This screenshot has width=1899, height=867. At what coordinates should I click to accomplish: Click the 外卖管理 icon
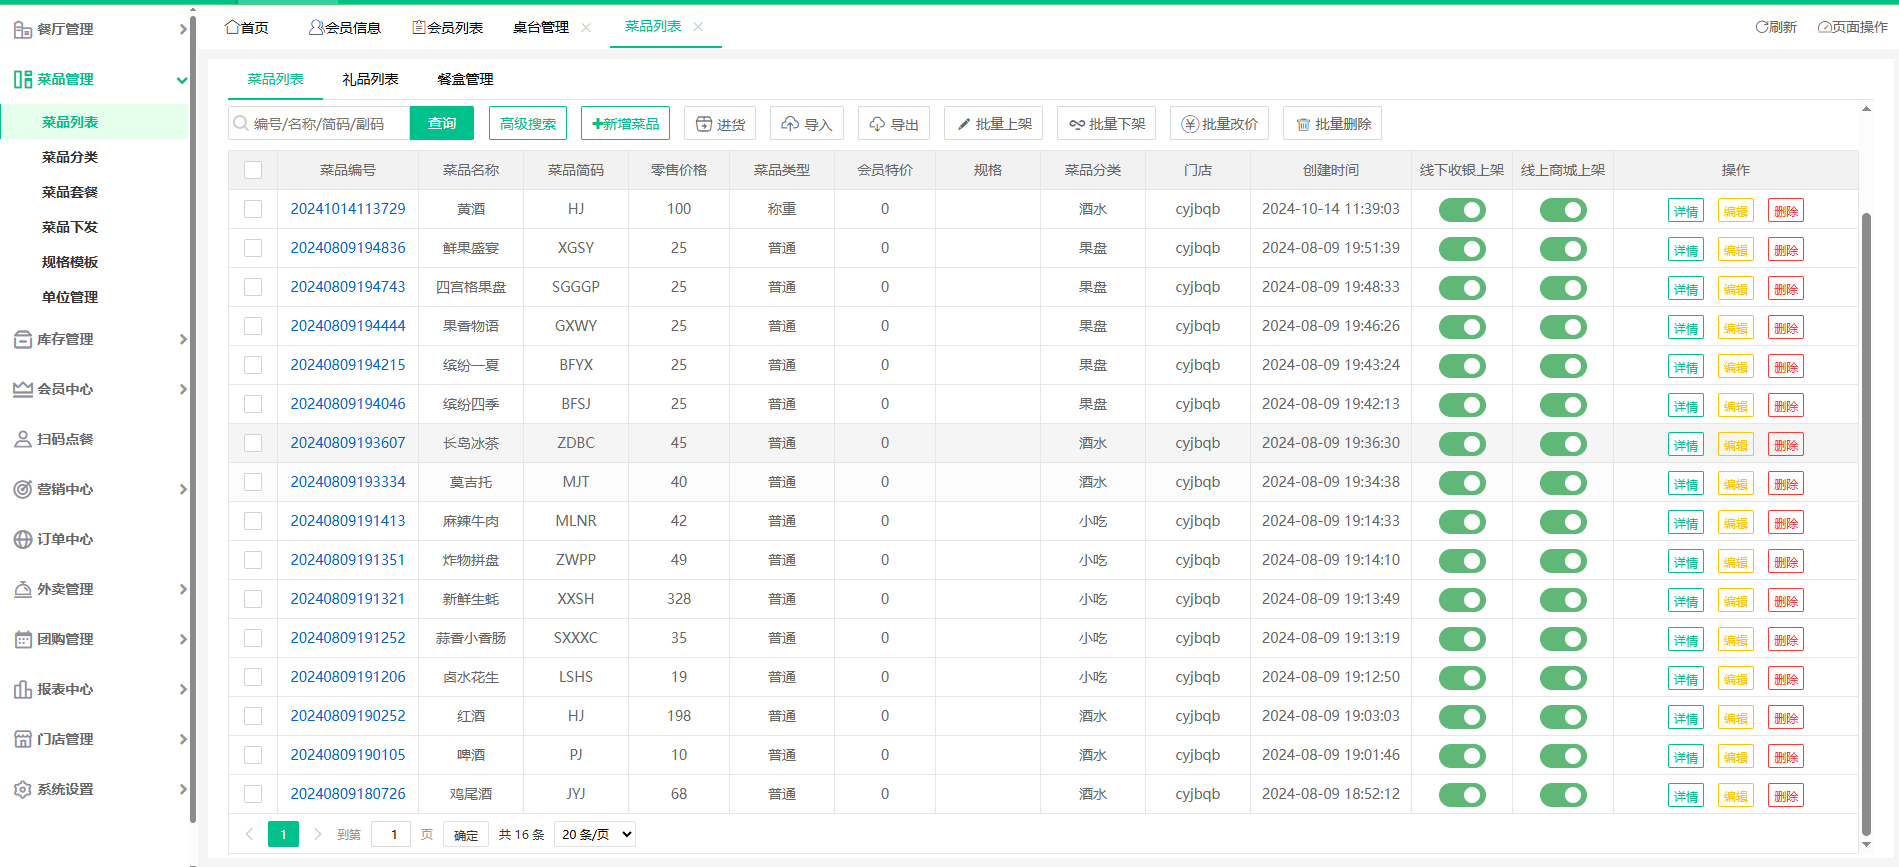tap(22, 589)
